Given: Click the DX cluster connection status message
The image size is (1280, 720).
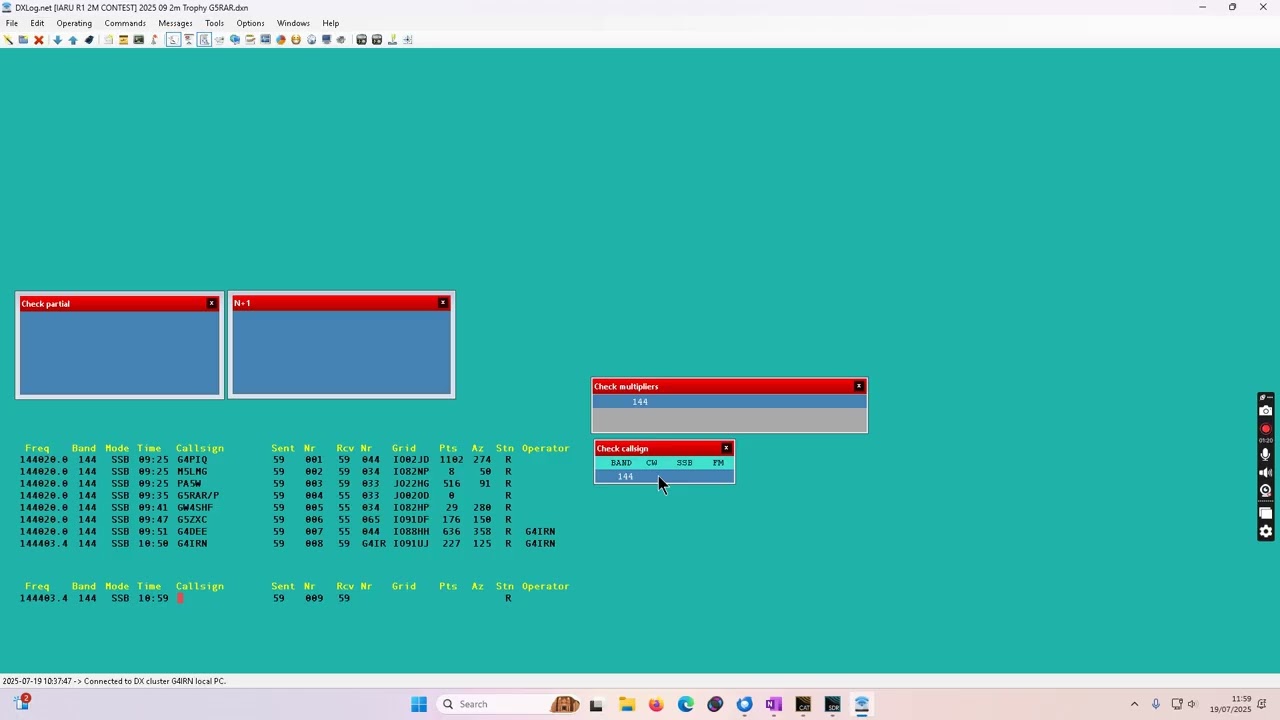Looking at the screenshot, I should tap(114, 681).
